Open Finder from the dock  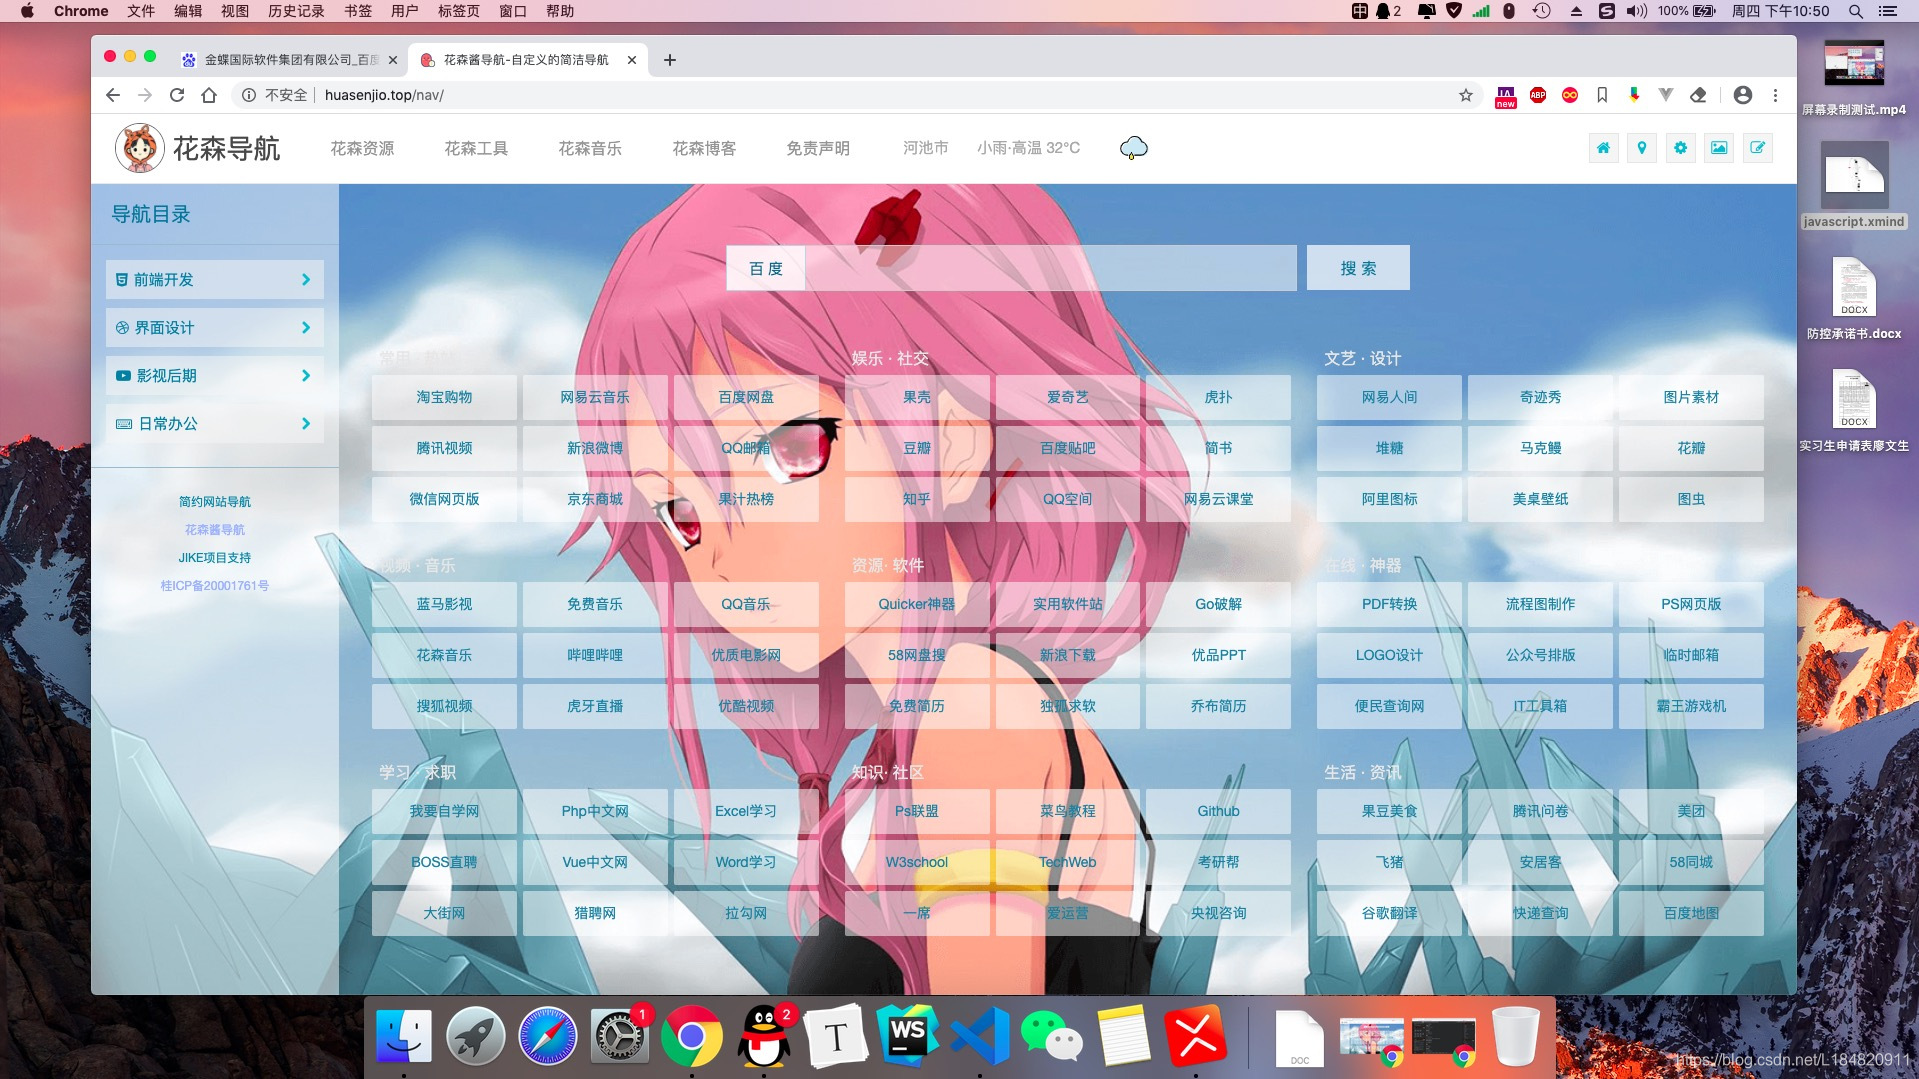(403, 1036)
